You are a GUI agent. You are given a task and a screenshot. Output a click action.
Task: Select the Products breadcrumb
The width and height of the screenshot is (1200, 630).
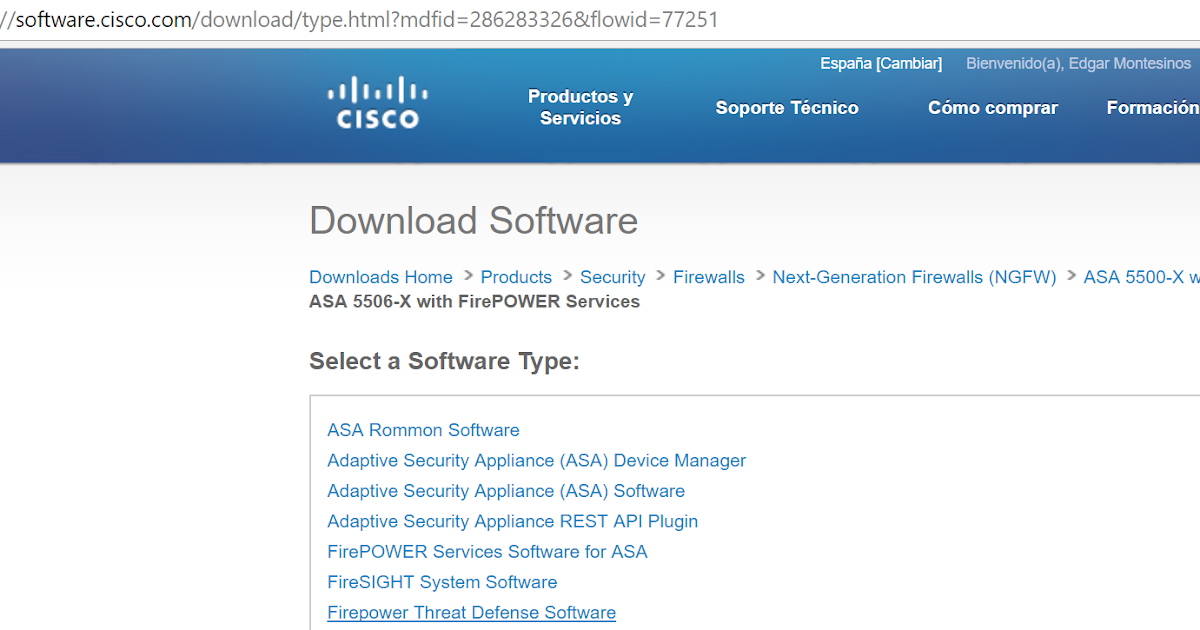pos(516,277)
